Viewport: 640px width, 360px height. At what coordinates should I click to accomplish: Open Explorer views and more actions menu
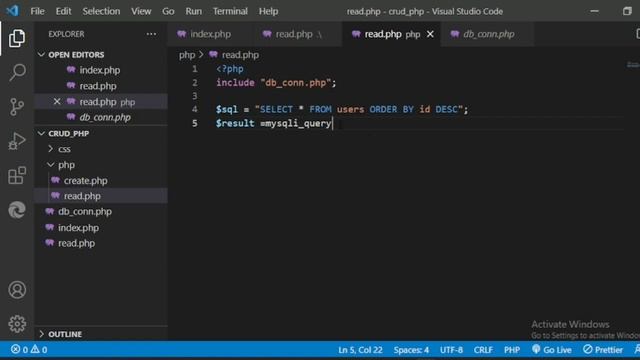click(151, 34)
